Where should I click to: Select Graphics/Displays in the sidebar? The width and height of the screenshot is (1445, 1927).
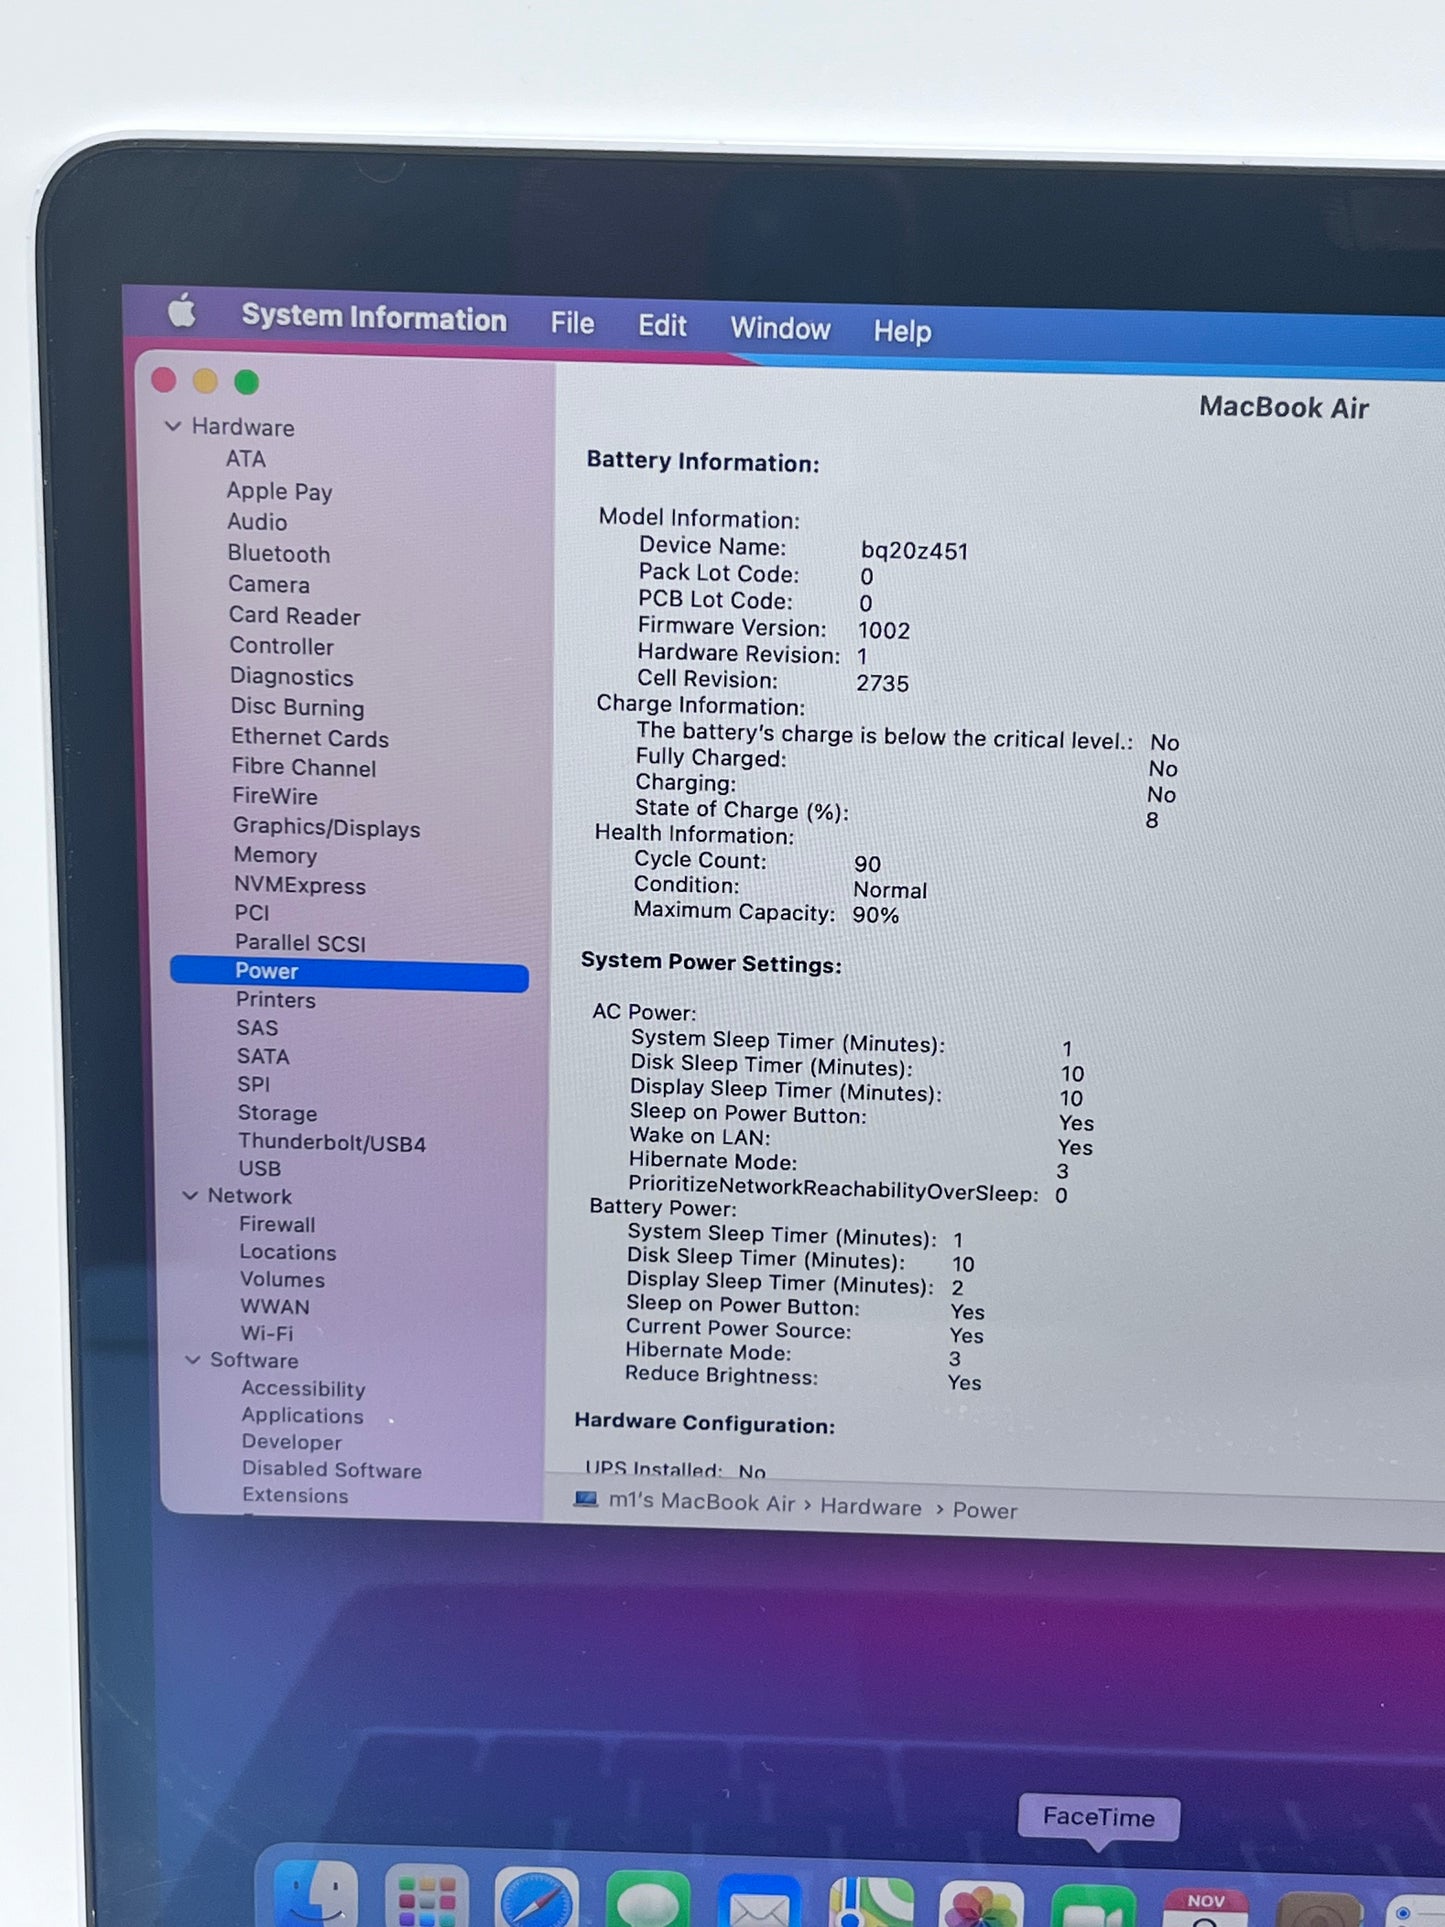pos(326,827)
